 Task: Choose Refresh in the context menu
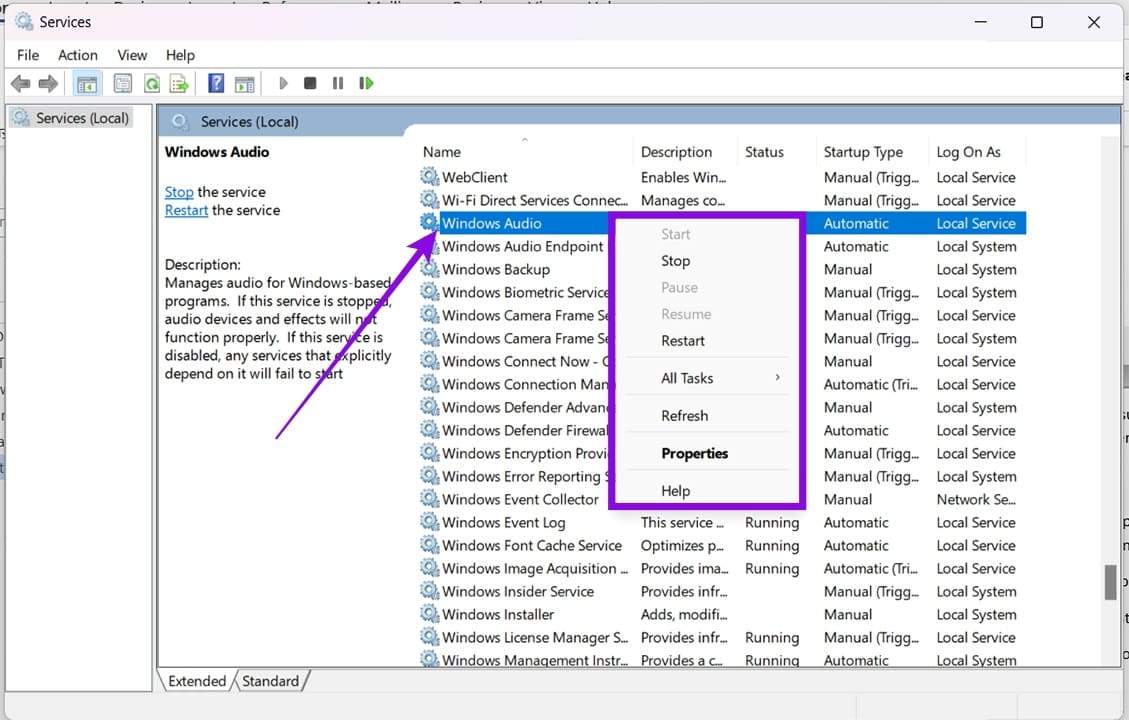[x=706, y=415]
